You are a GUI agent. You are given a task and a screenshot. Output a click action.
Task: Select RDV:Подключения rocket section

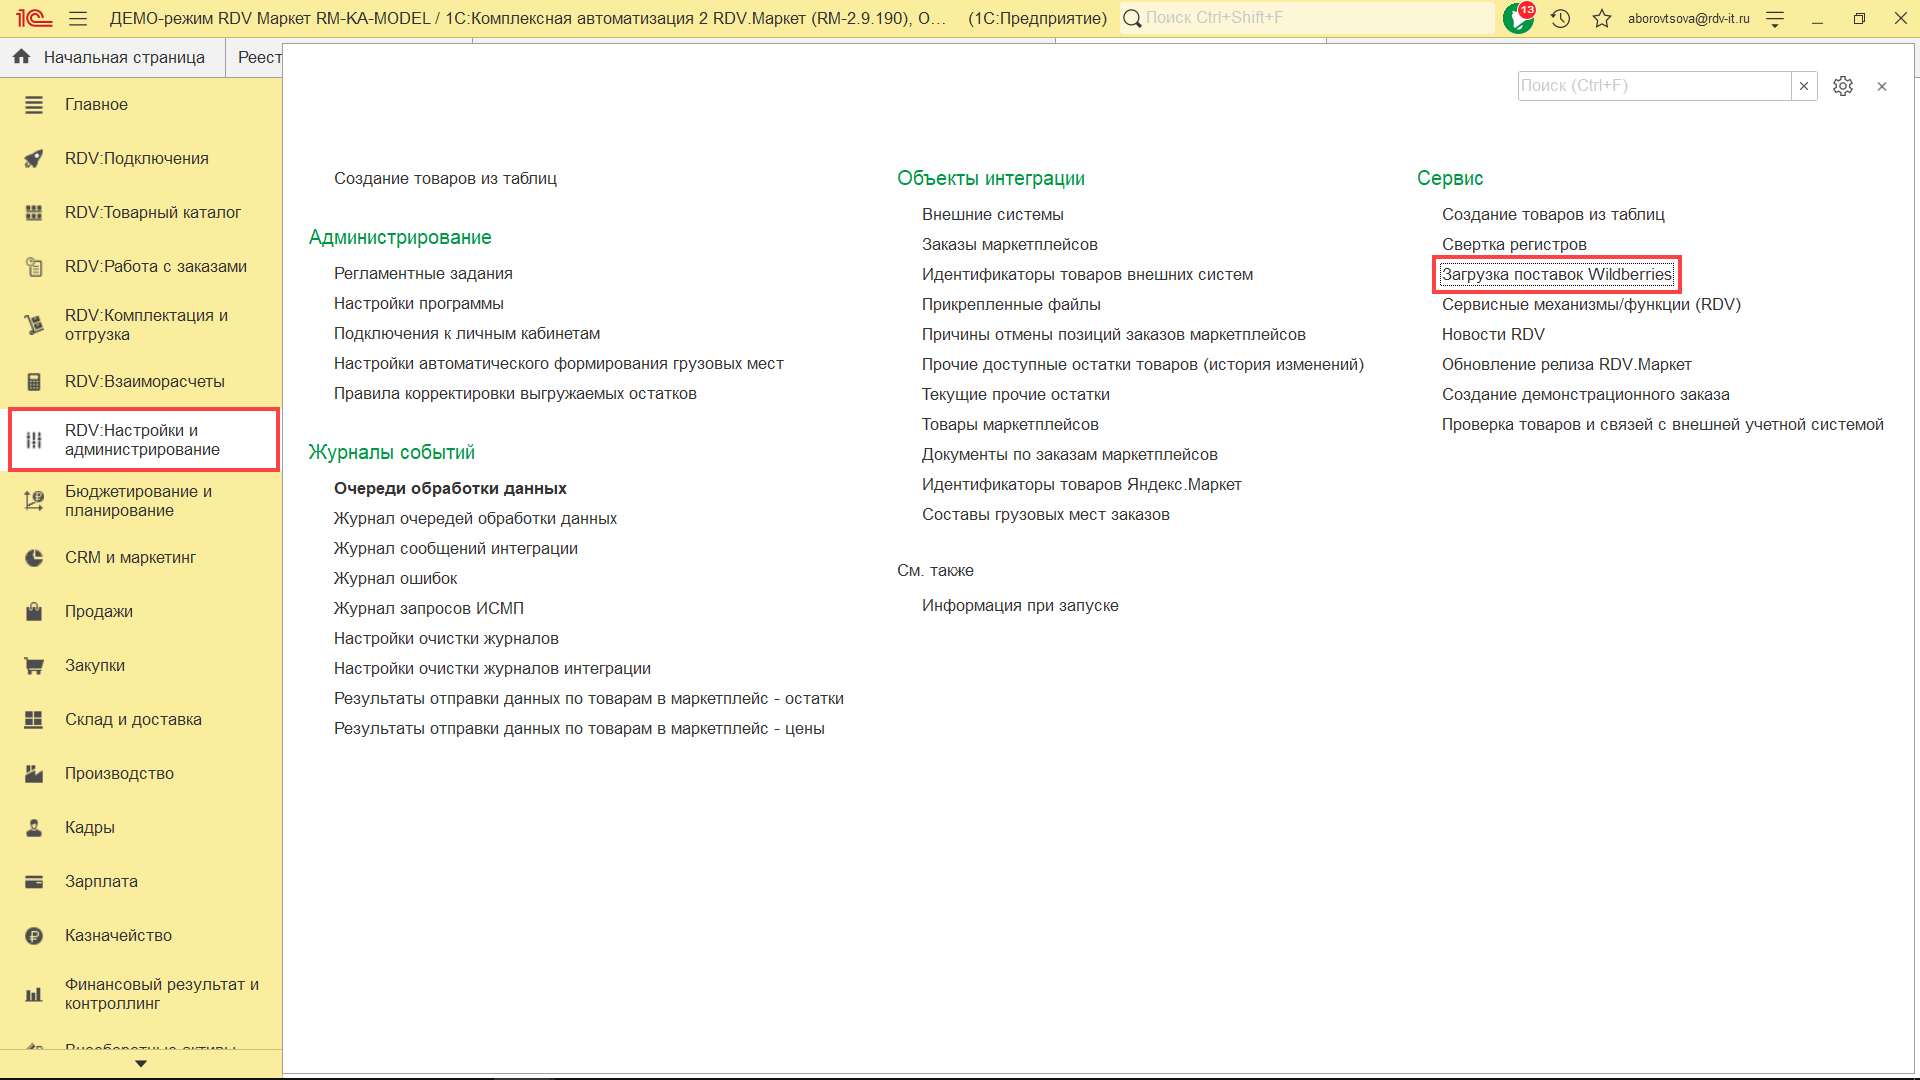136,158
